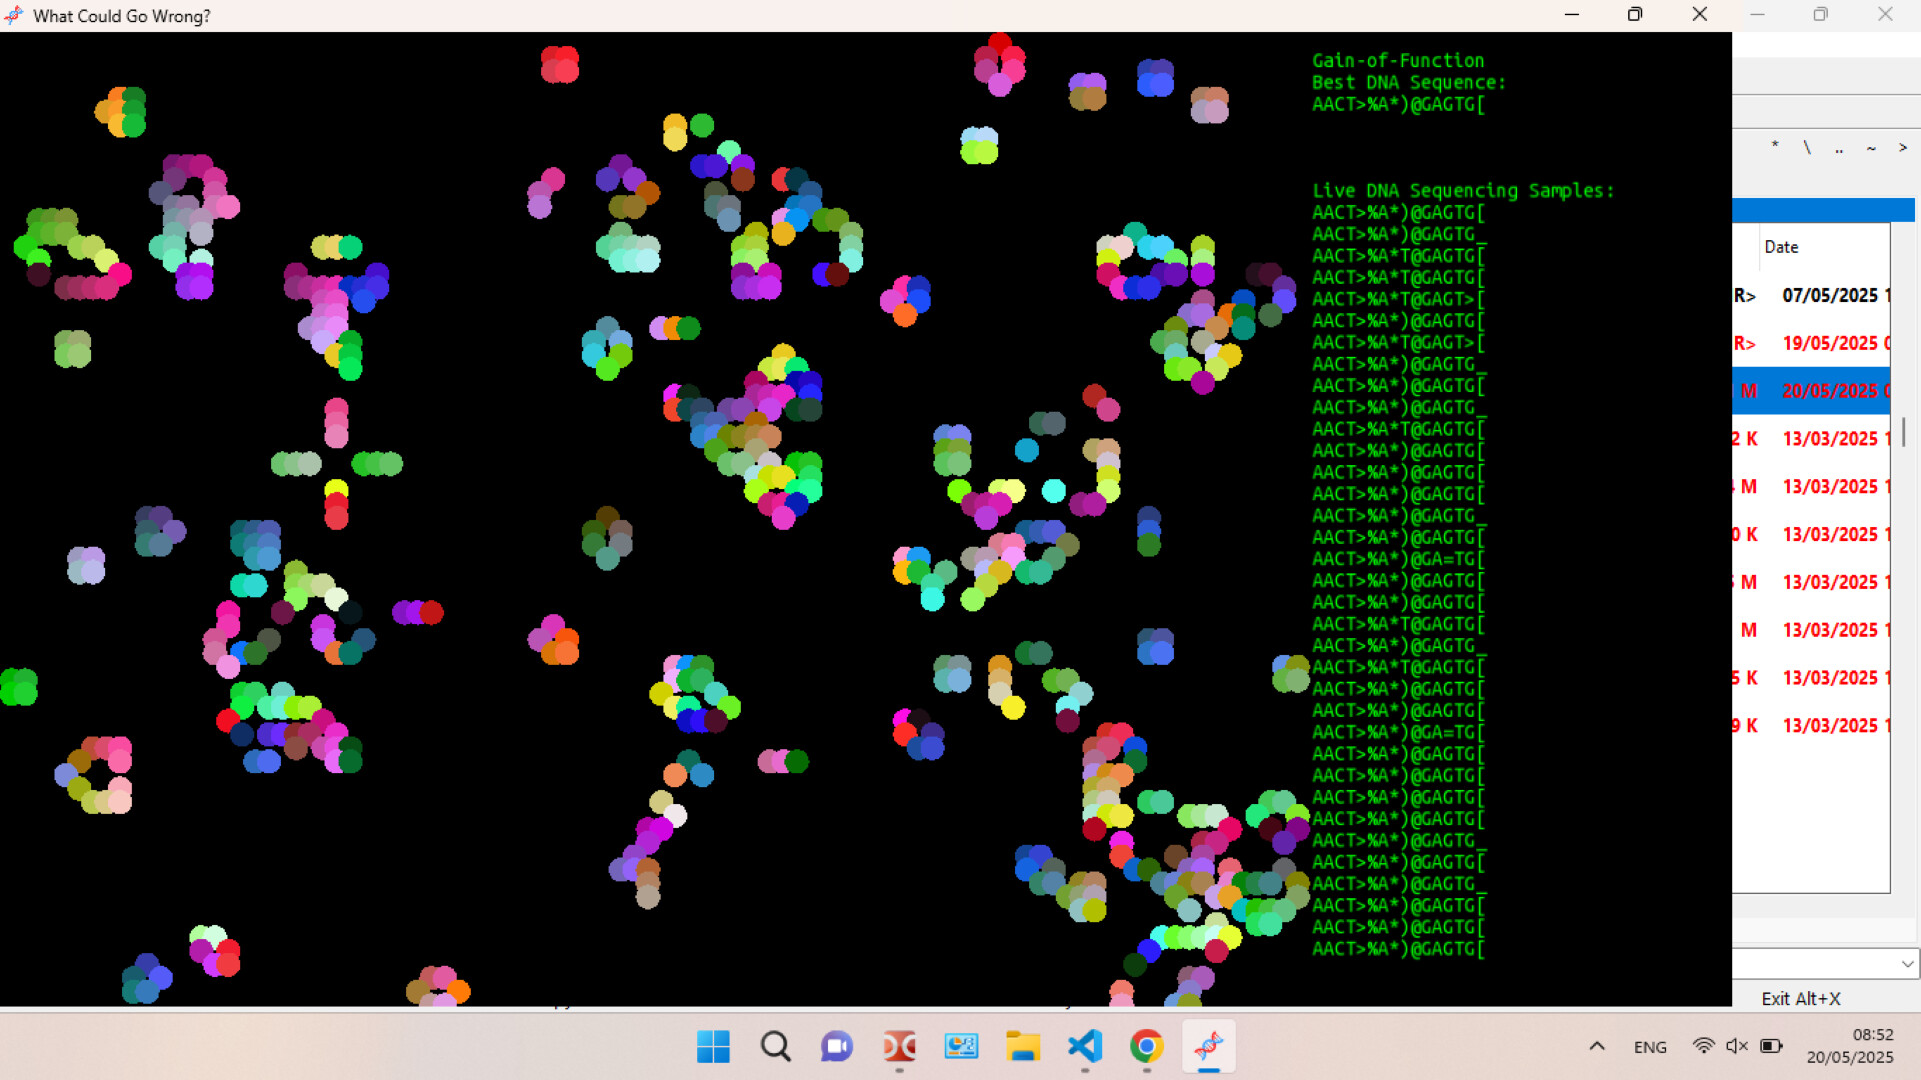This screenshot has width=1921, height=1080.
Task: Launch the DNA sequencing app from the taskbar
Action: (1209, 1047)
